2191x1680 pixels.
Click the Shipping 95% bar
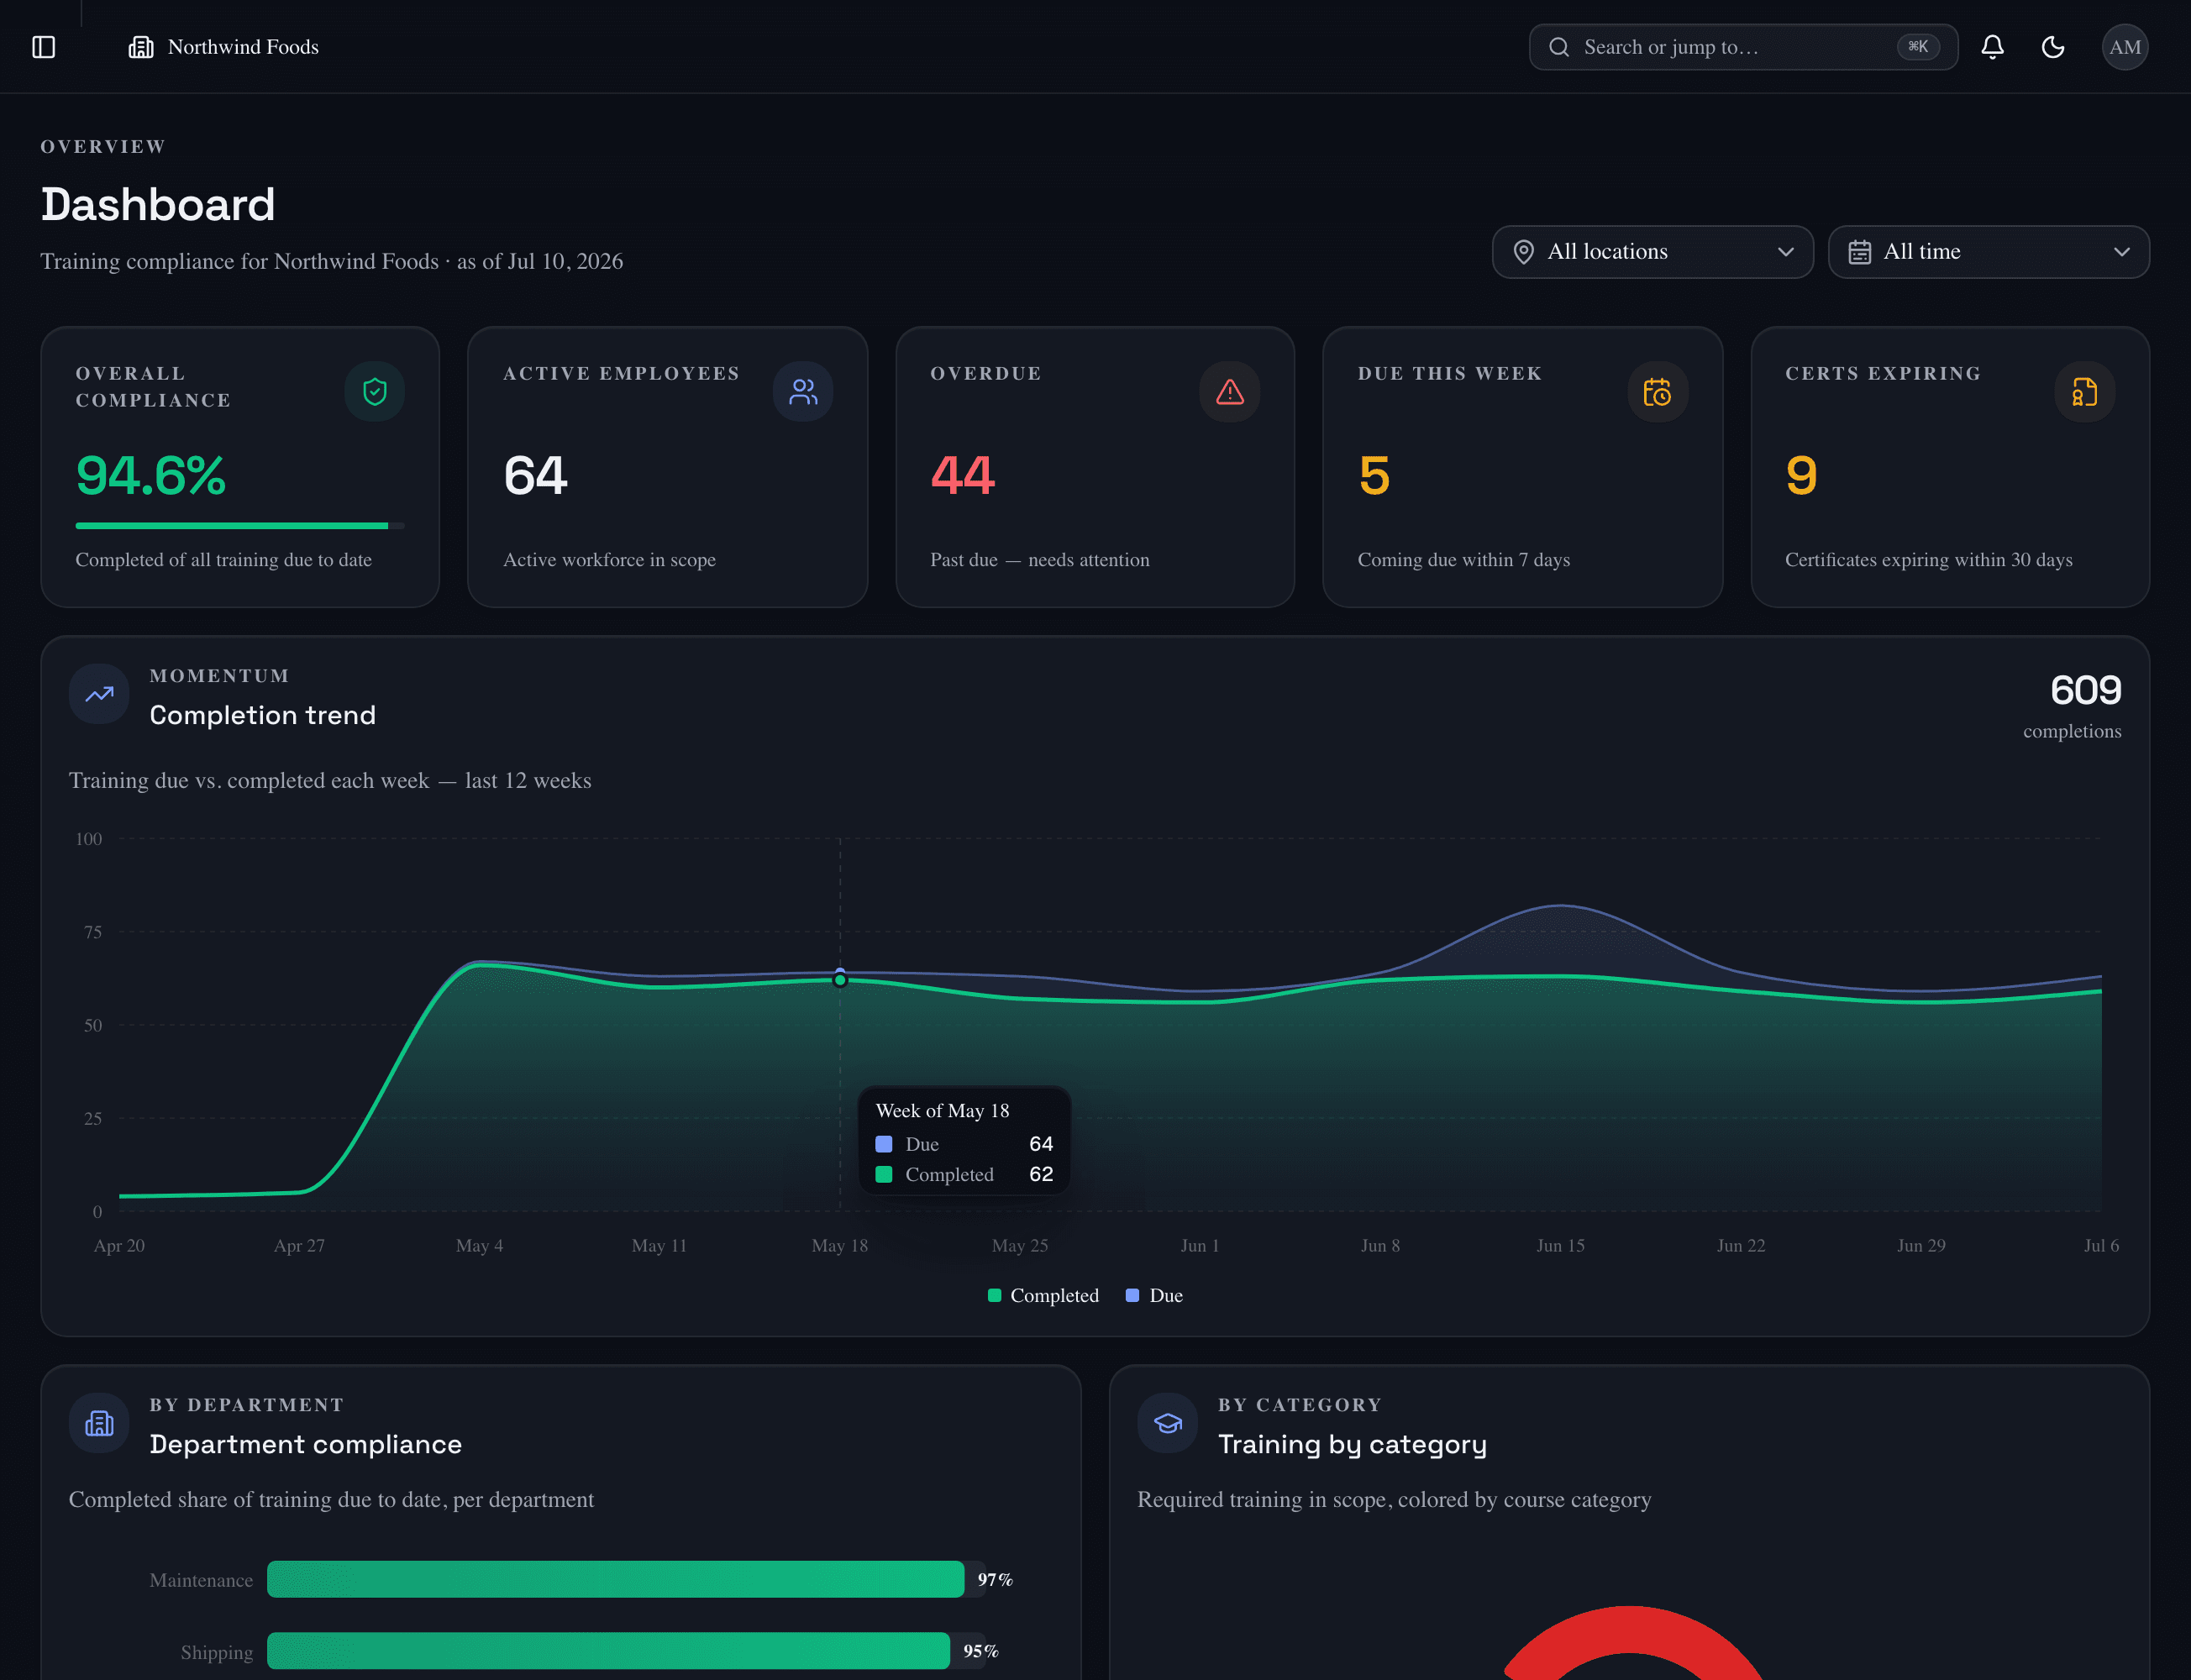608,1651
